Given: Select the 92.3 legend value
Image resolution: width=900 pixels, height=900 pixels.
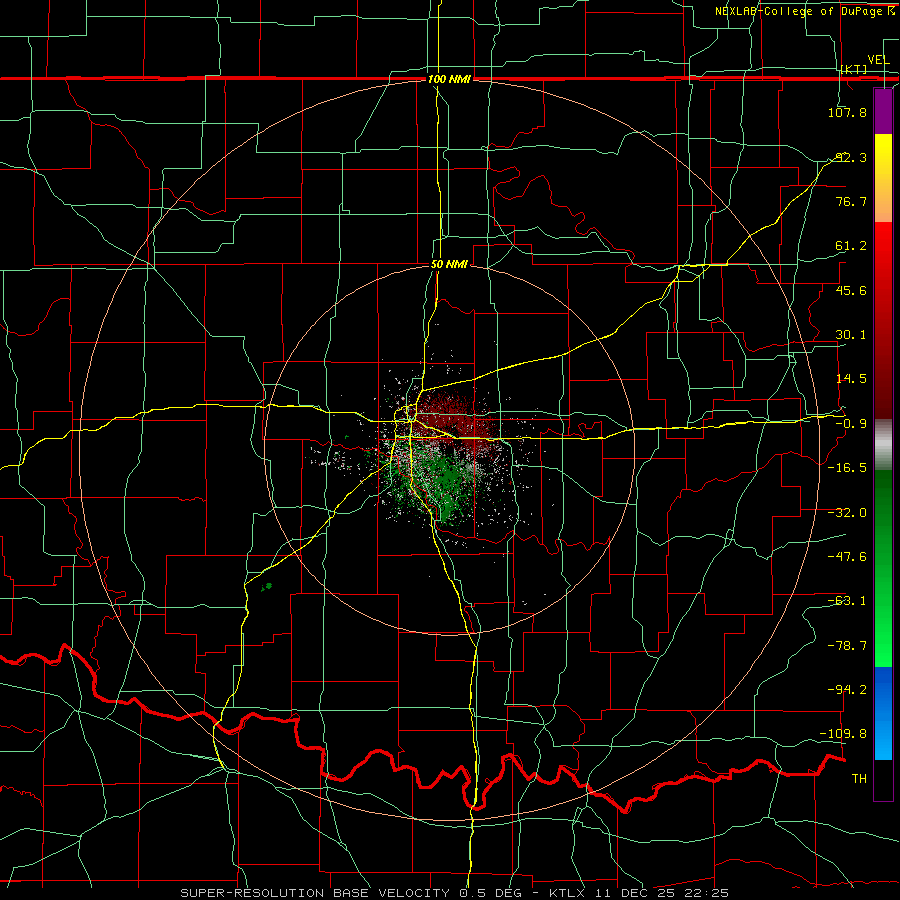Looking at the screenshot, I should (851, 157).
